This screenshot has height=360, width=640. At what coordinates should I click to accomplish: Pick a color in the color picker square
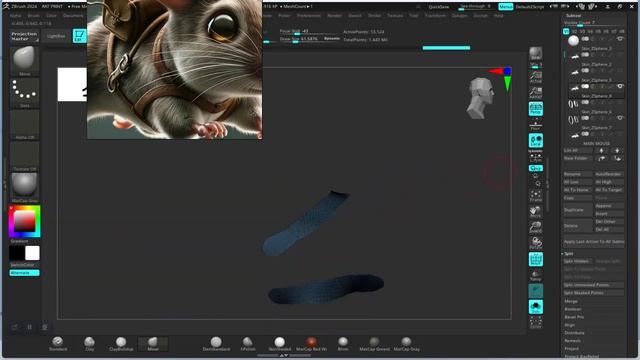24,221
